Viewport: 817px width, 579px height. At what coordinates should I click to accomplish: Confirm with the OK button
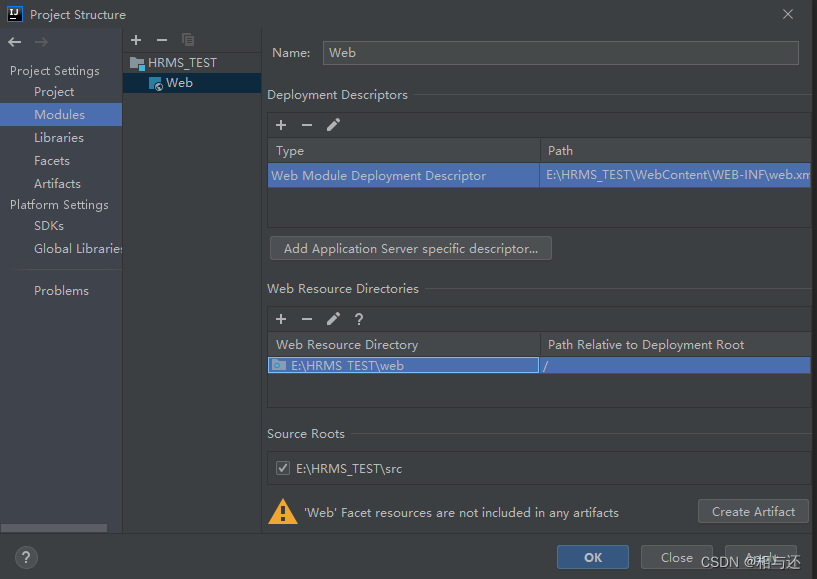tap(592, 557)
